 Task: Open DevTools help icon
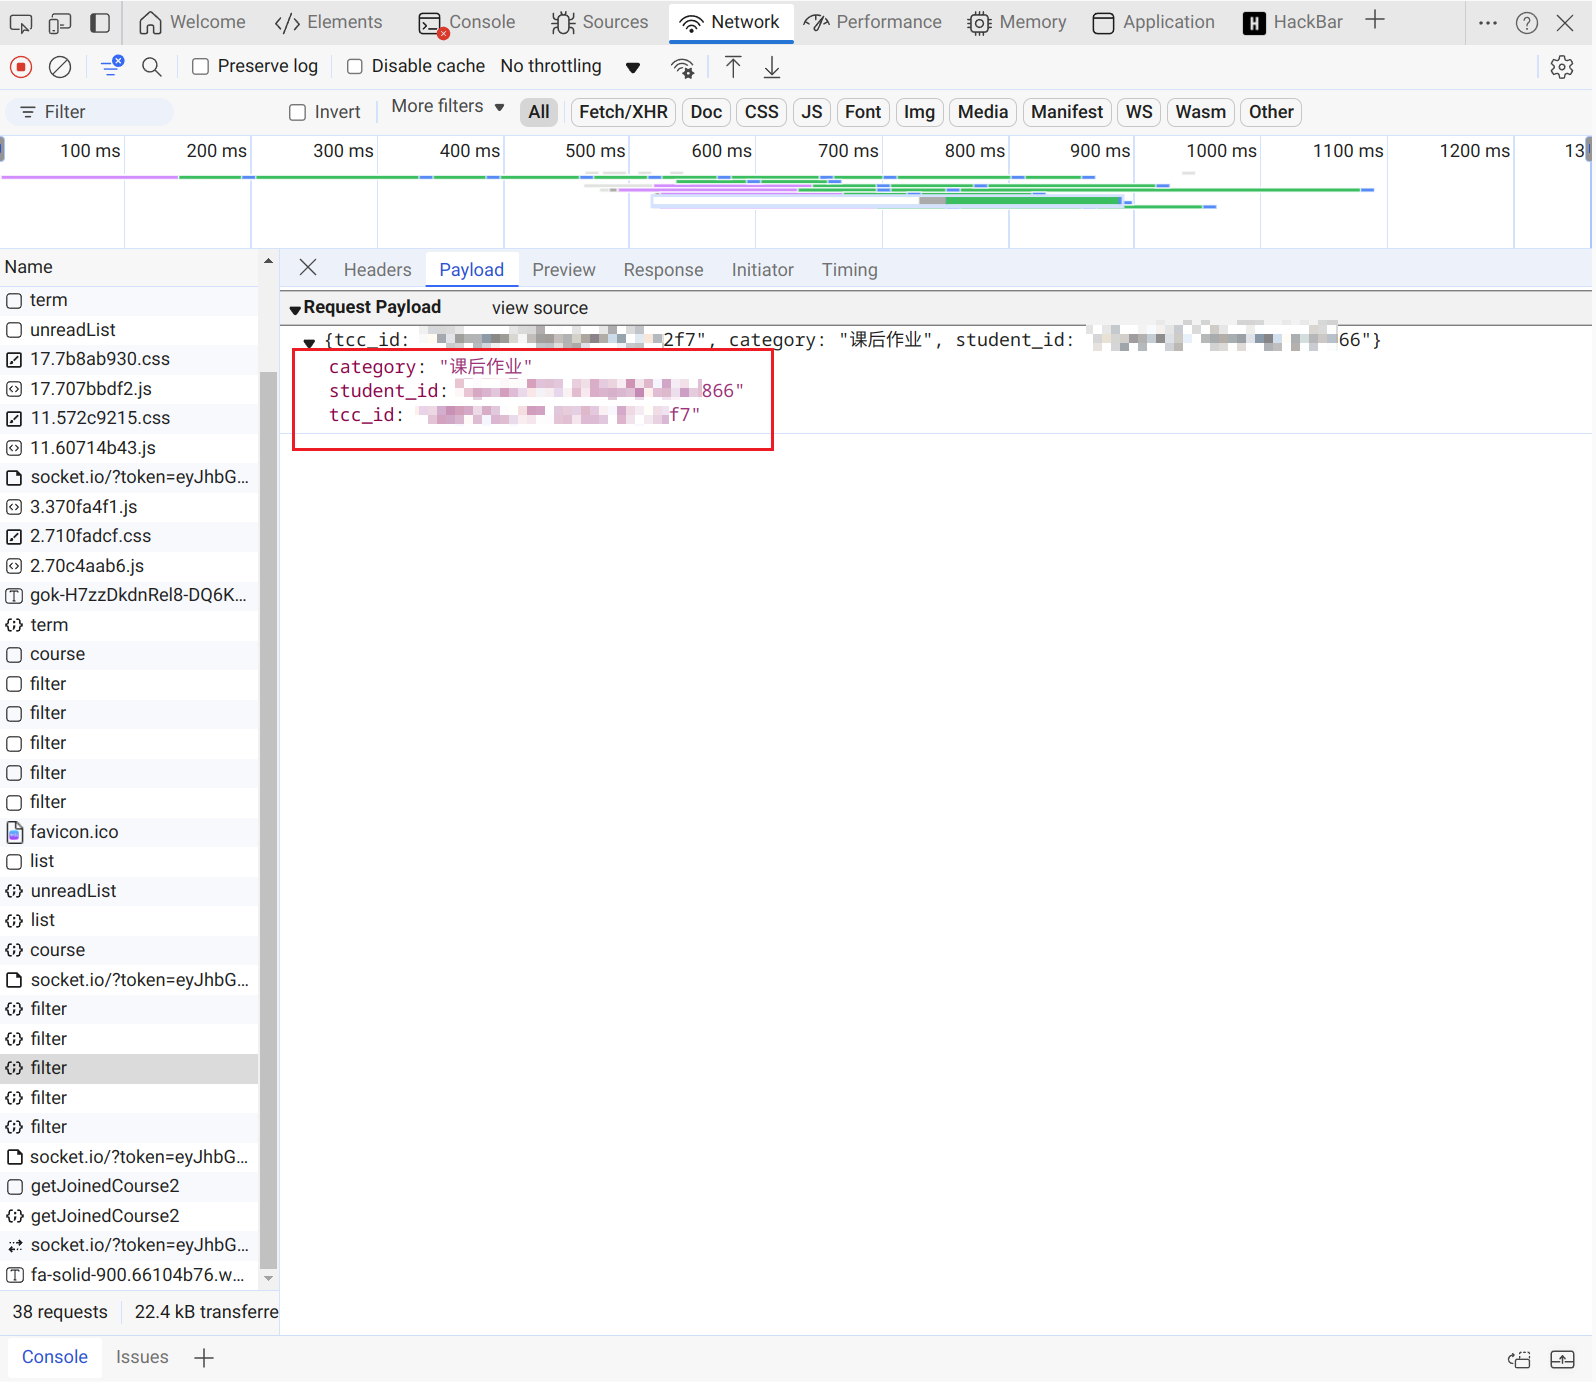pyautogui.click(x=1527, y=22)
